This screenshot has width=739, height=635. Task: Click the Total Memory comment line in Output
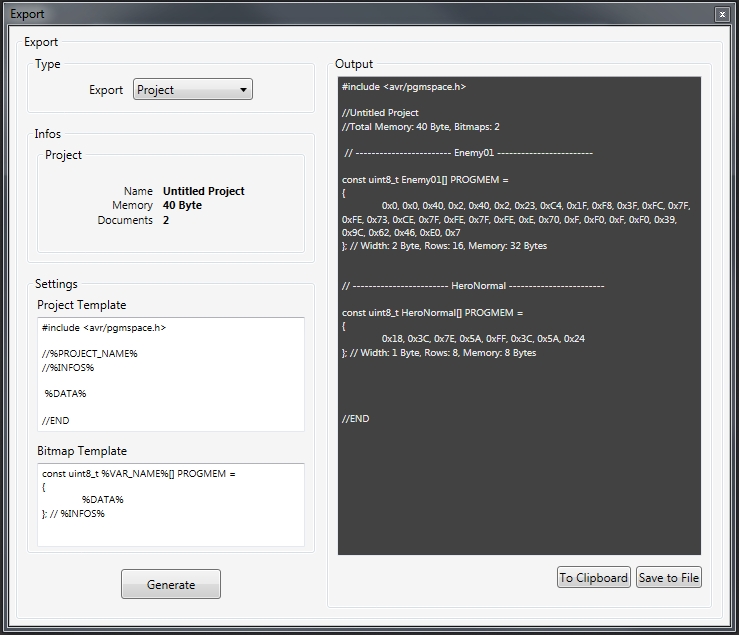(420, 127)
